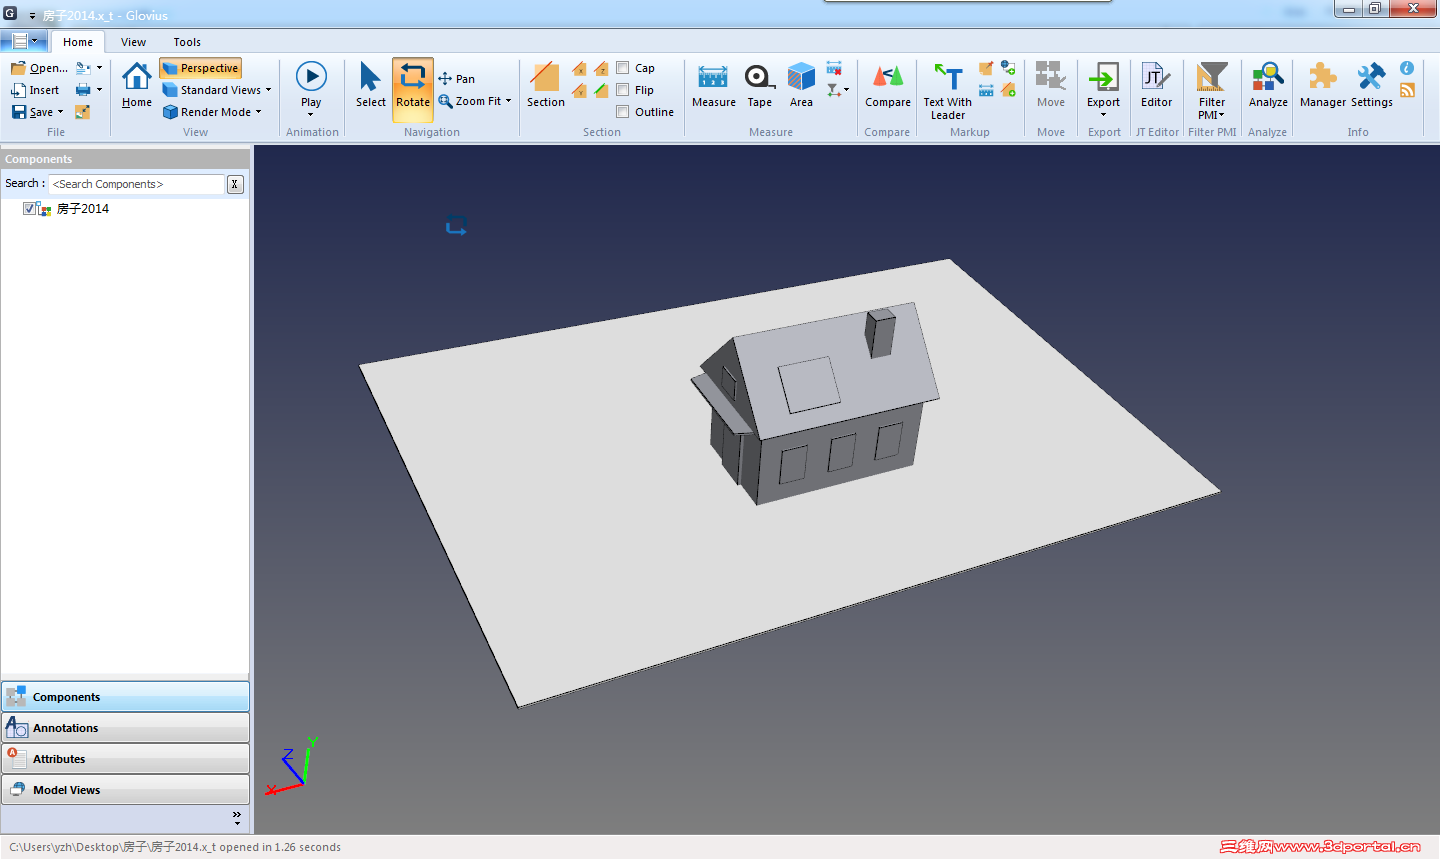1440x860 pixels.
Task: Go to the Home view
Action: pos(137,84)
